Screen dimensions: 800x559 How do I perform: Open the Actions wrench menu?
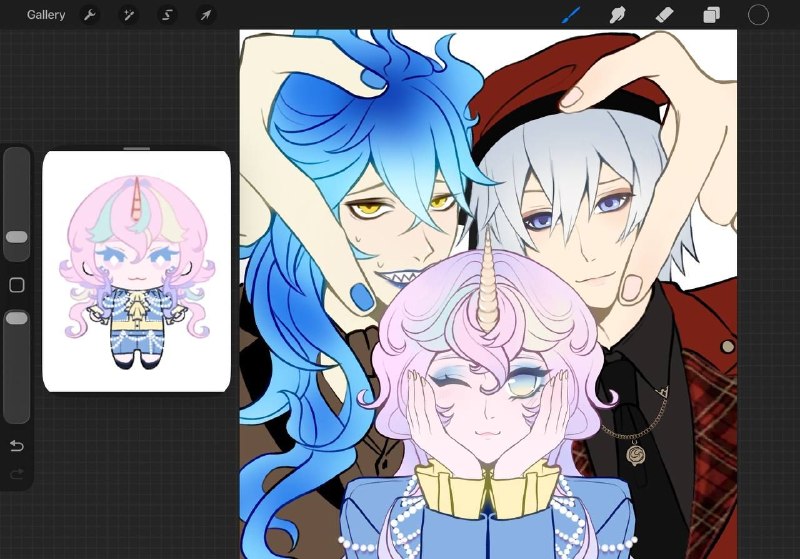(90, 15)
